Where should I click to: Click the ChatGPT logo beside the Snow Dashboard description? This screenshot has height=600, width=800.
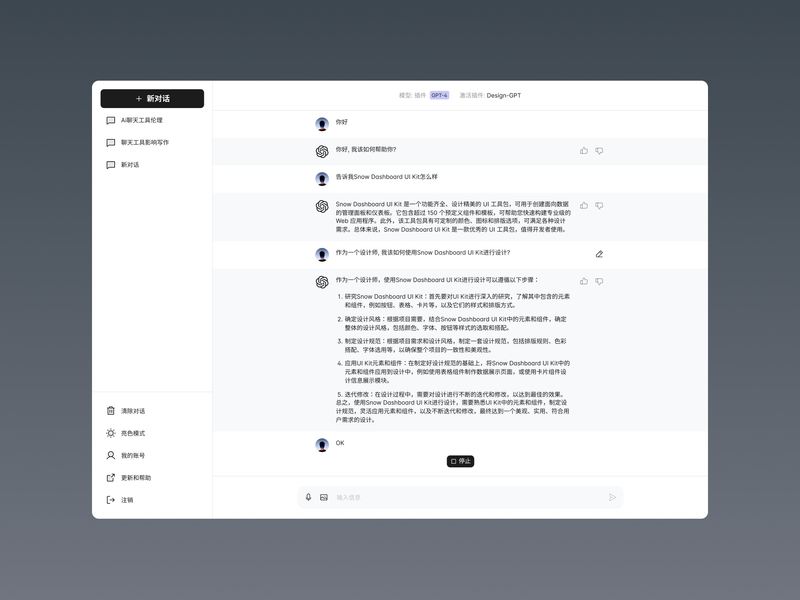point(322,206)
